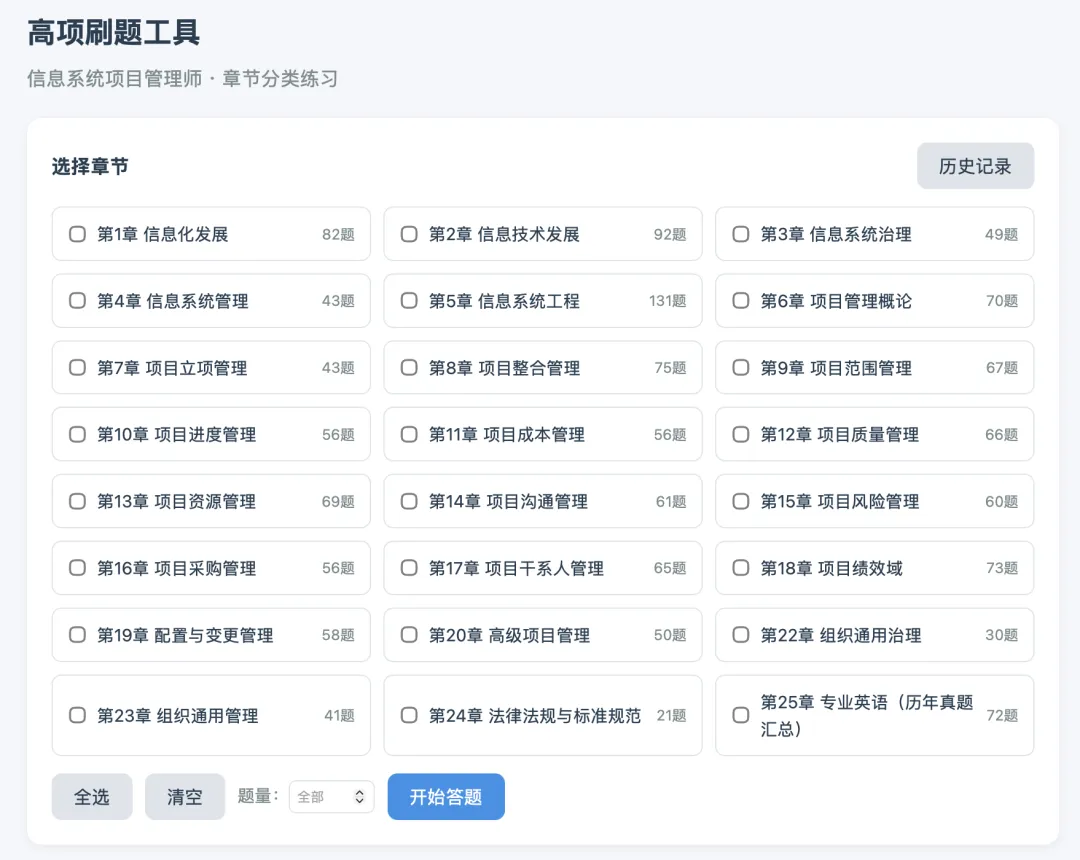
Task: Click the 58题 count in chapter 19
Action: (x=338, y=635)
